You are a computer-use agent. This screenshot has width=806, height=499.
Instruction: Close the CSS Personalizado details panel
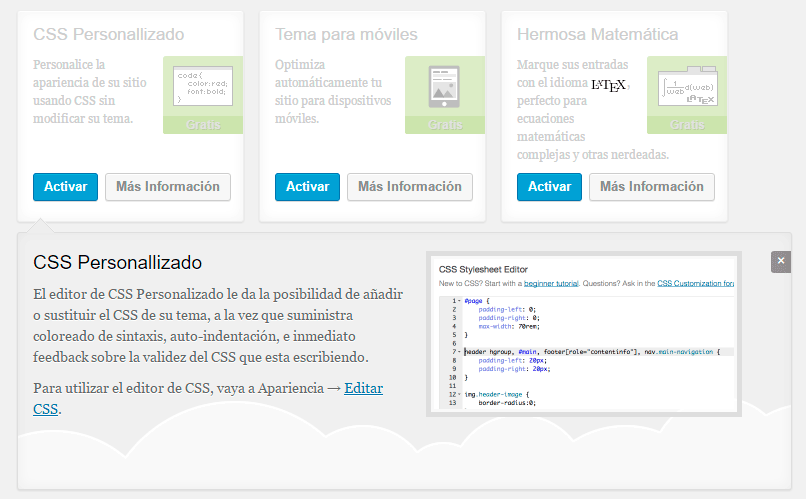781,262
